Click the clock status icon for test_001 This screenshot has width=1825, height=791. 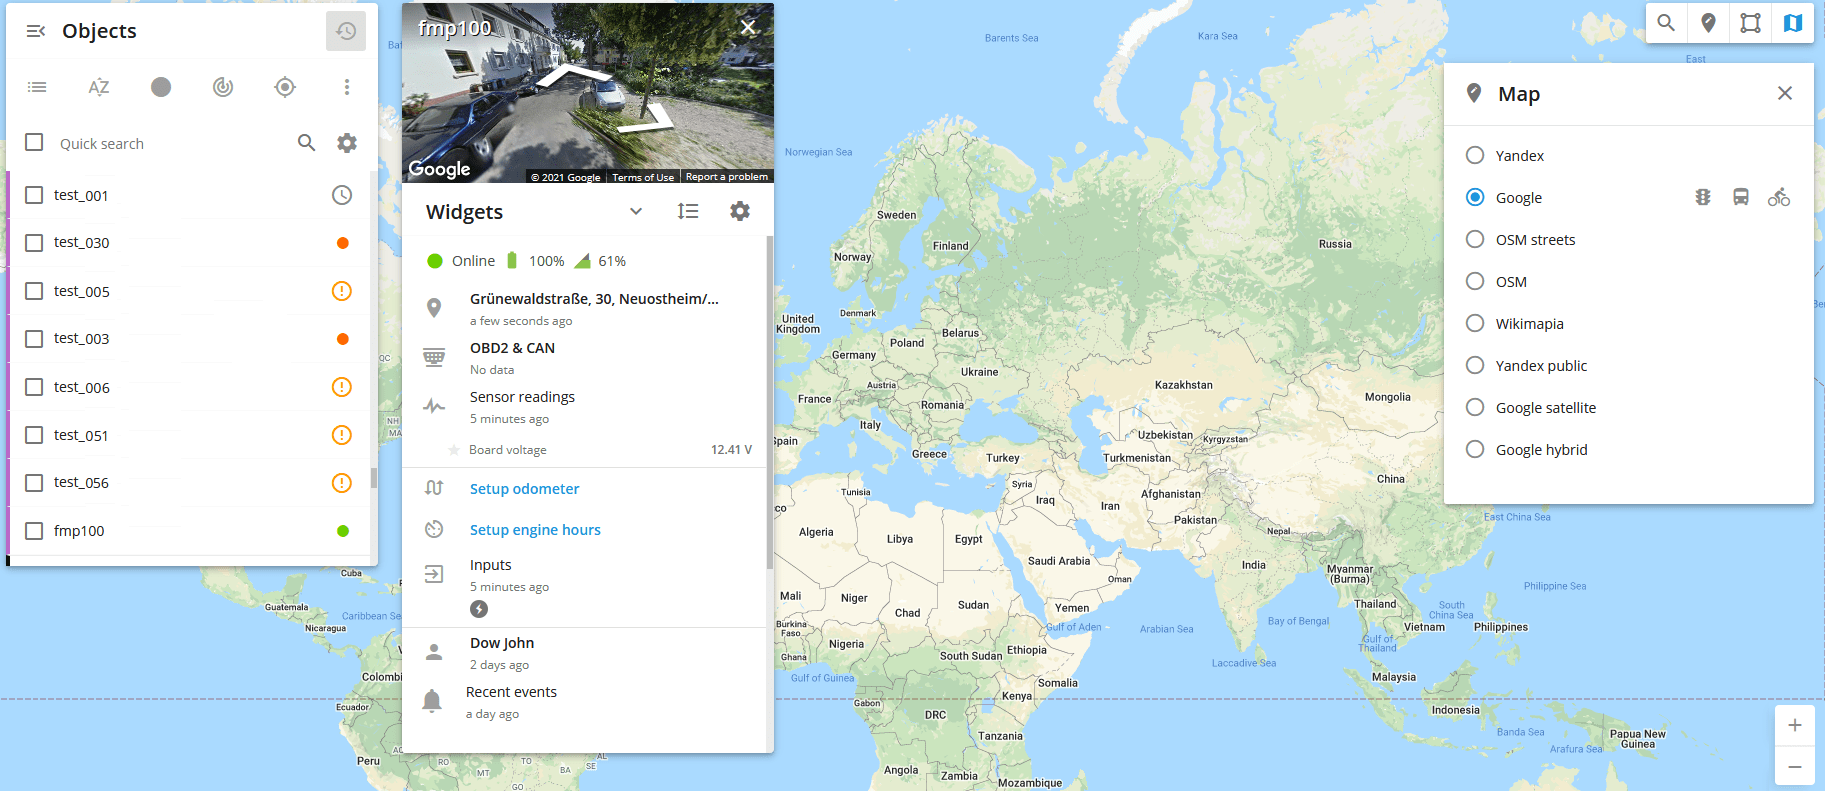point(342,195)
